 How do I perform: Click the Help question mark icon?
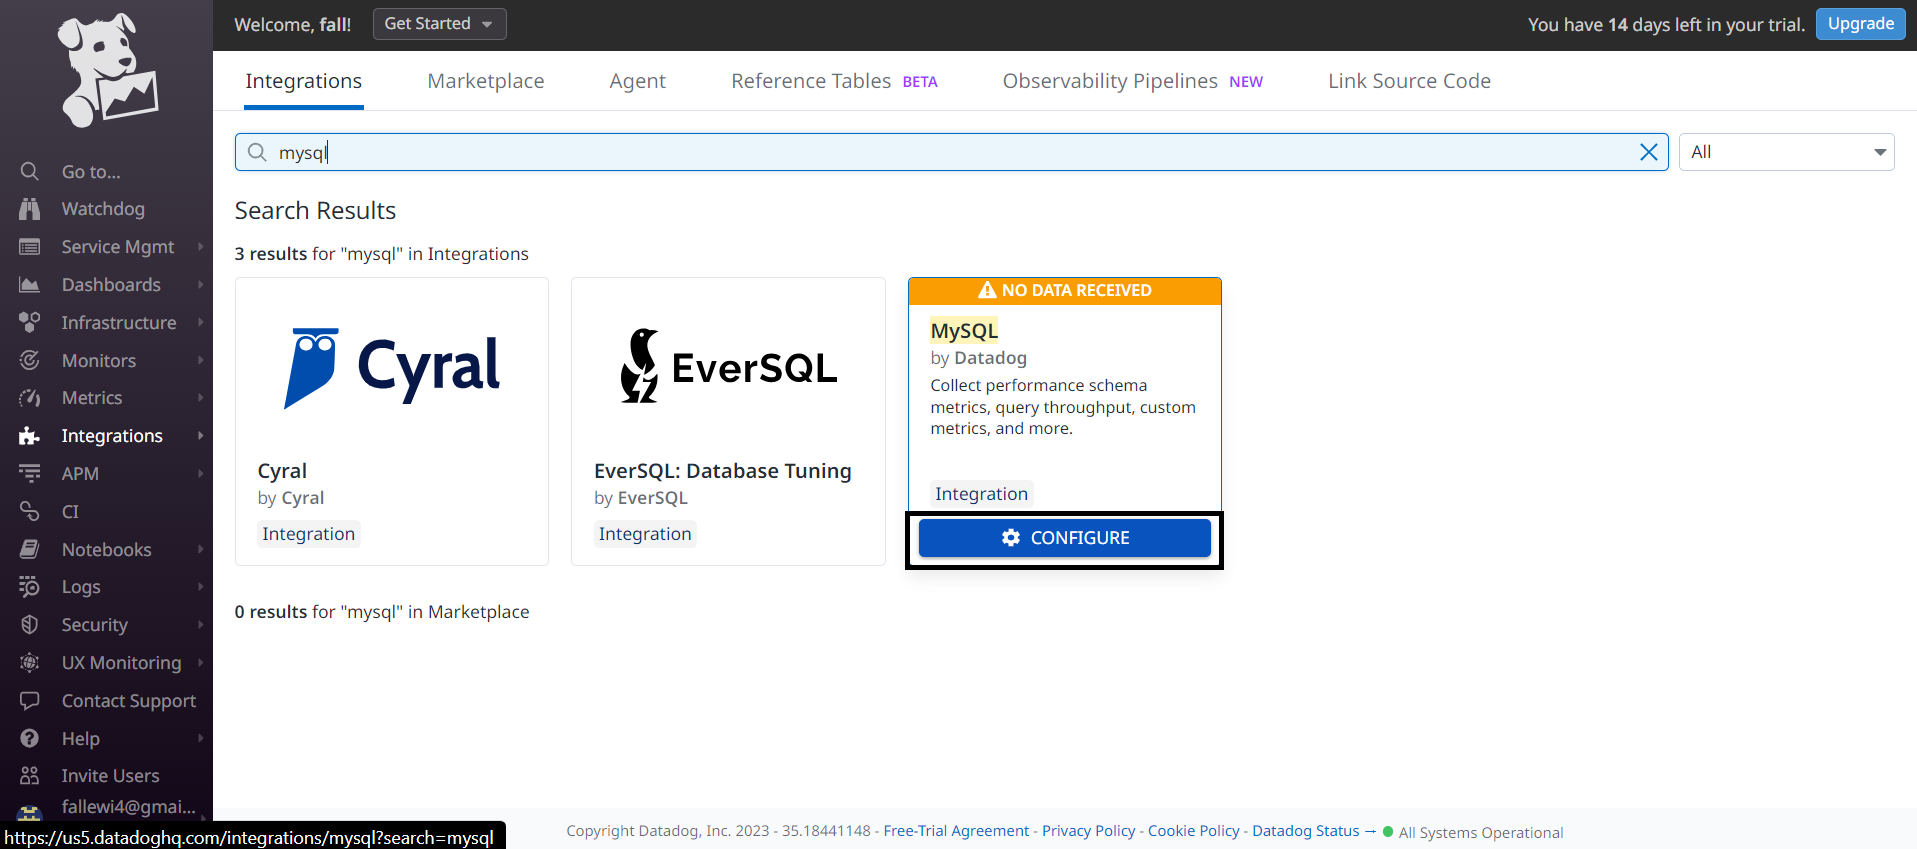click(30, 738)
